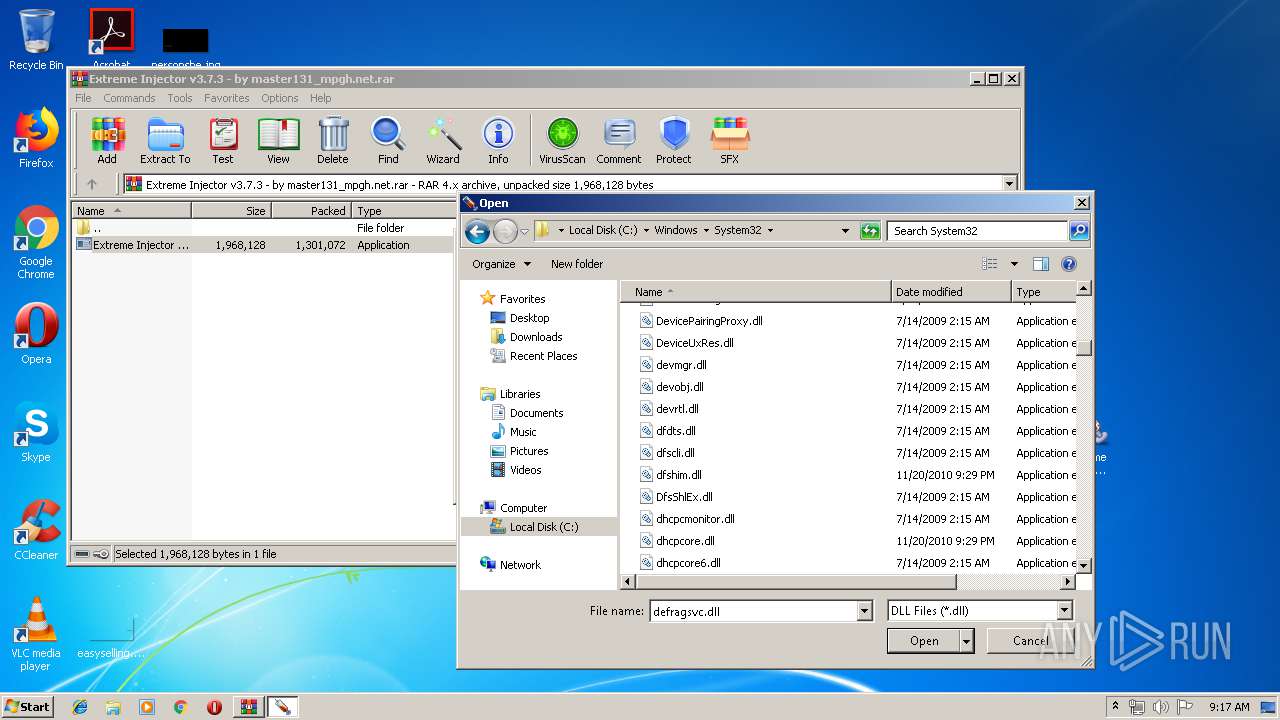
Task: Click the Open button's split arrow
Action: 967,641
